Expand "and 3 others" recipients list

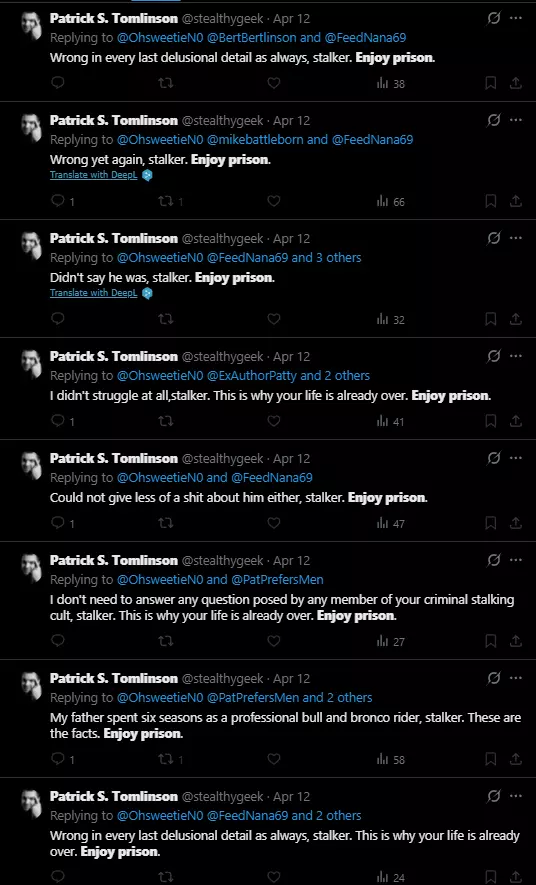(x=326, y=257)
